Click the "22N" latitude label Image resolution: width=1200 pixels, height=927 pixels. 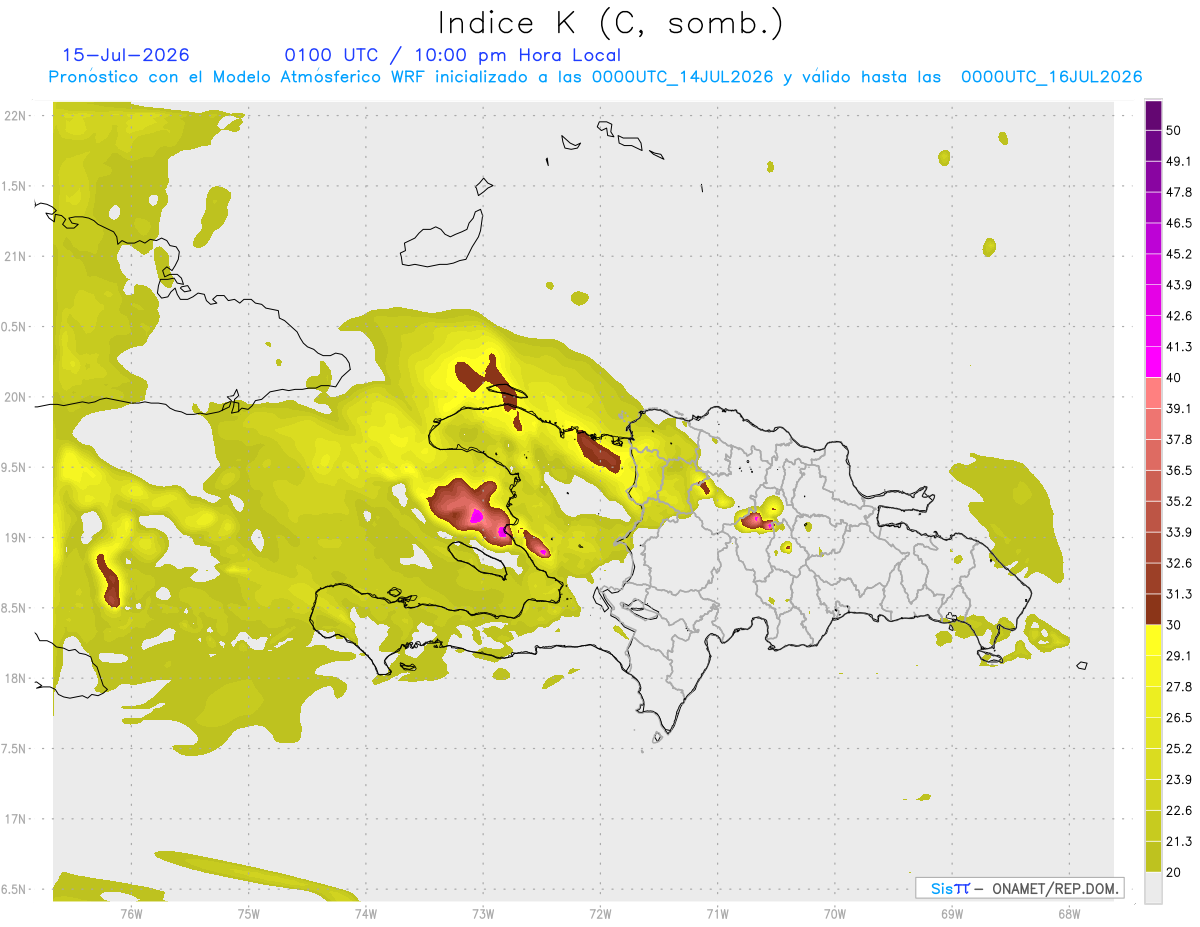[x=16, y=115]
